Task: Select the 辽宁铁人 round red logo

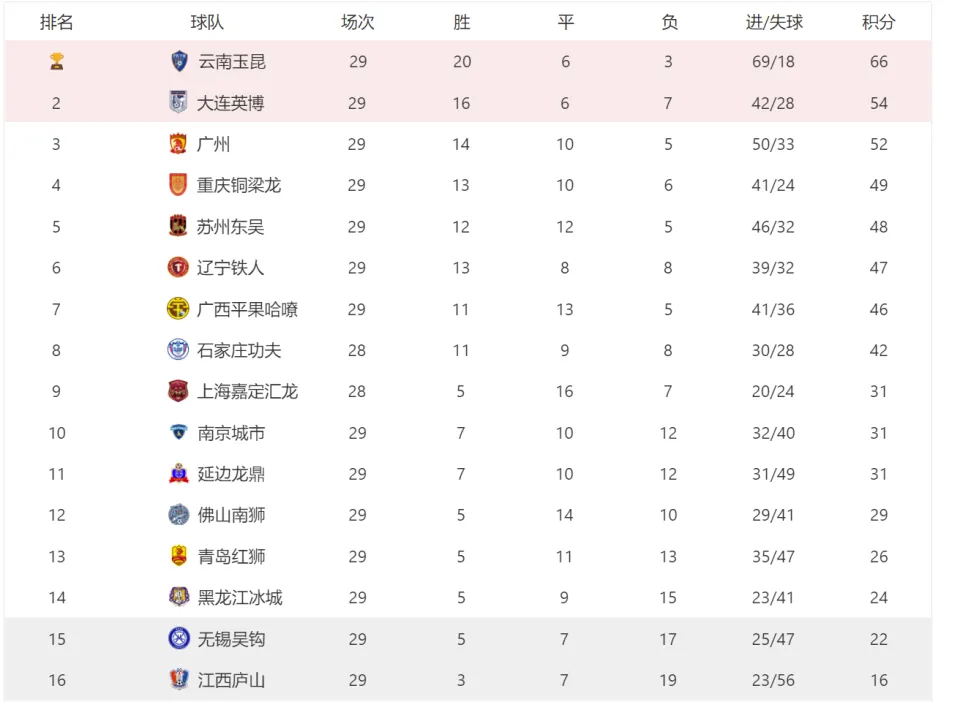Action: point(178,267)
